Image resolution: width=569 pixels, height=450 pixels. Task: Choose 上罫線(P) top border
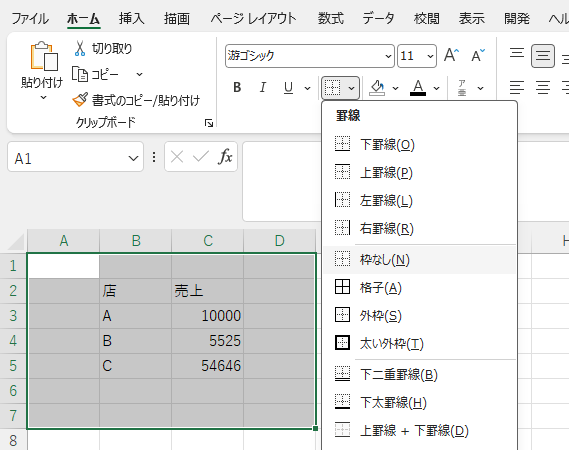419,172
